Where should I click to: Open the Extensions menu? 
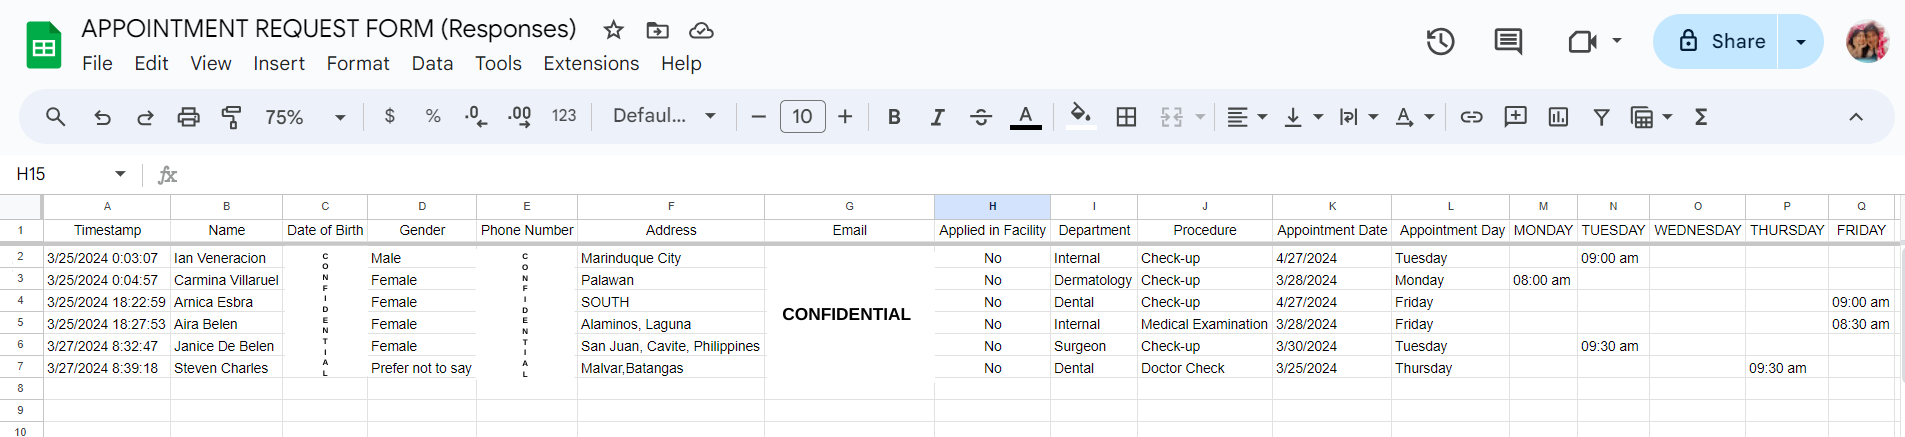coord(591,63)
